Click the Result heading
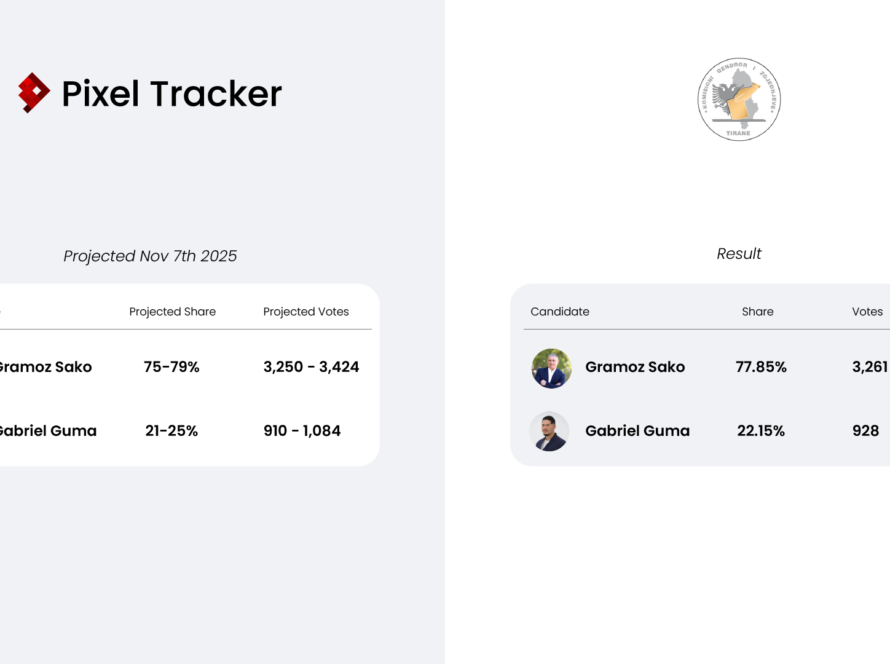 tap(739, 254)
